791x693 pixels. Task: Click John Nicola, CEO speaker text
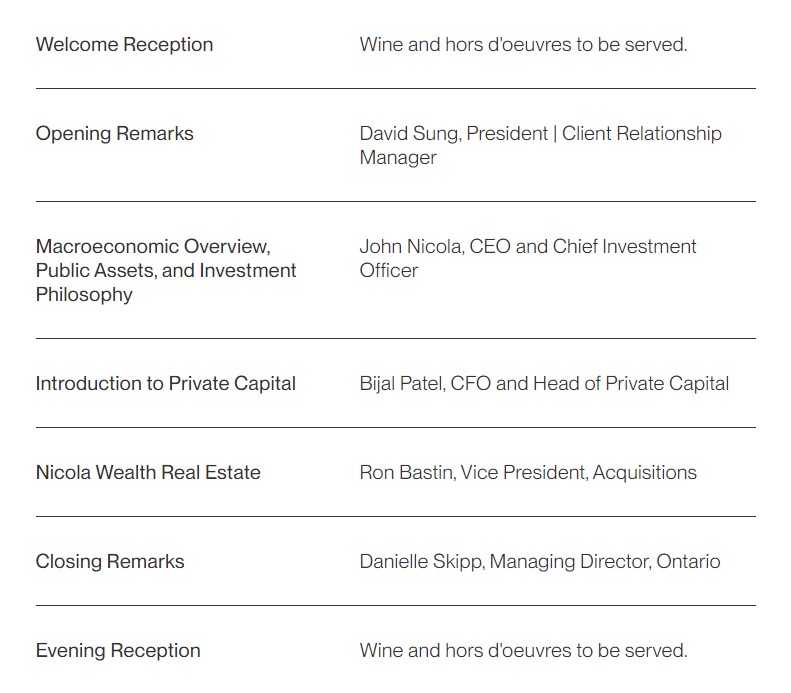[435, 247]
